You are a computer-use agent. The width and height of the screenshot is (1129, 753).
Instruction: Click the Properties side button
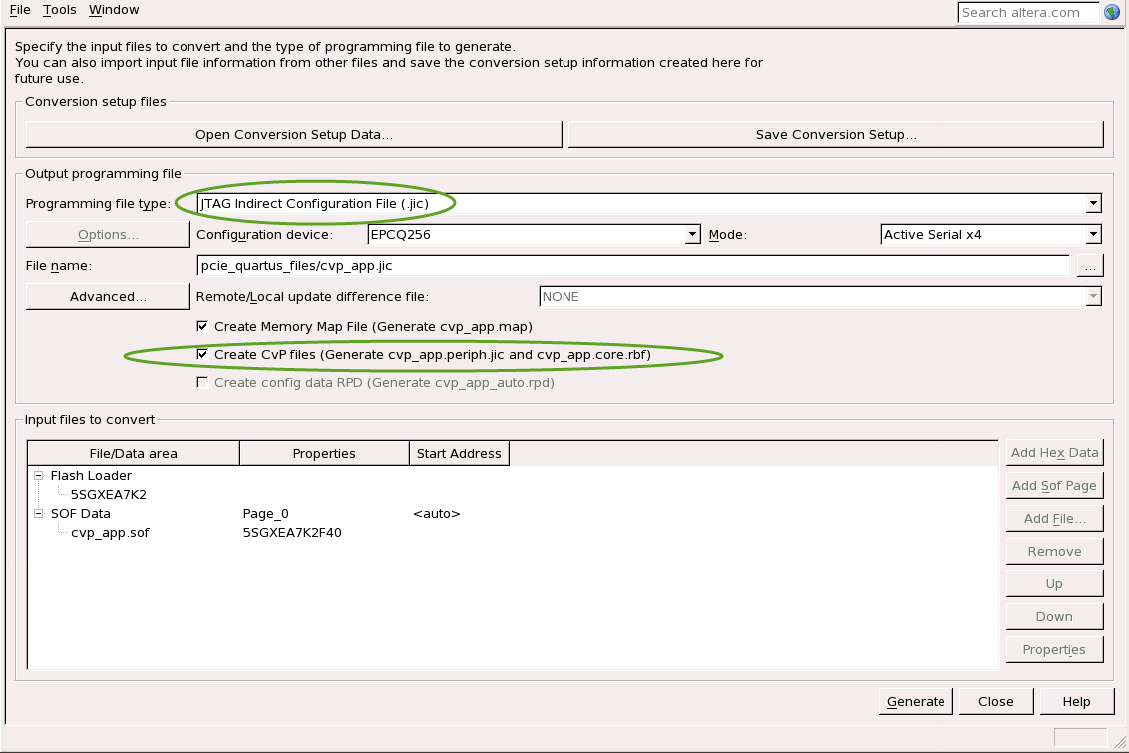[1054, 650]
